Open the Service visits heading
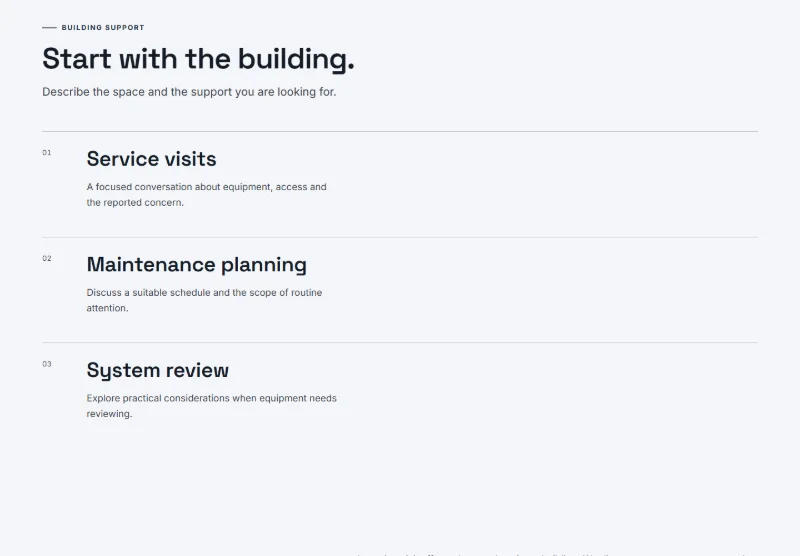This screenshot has height=556, width=800. coord(152,159)
